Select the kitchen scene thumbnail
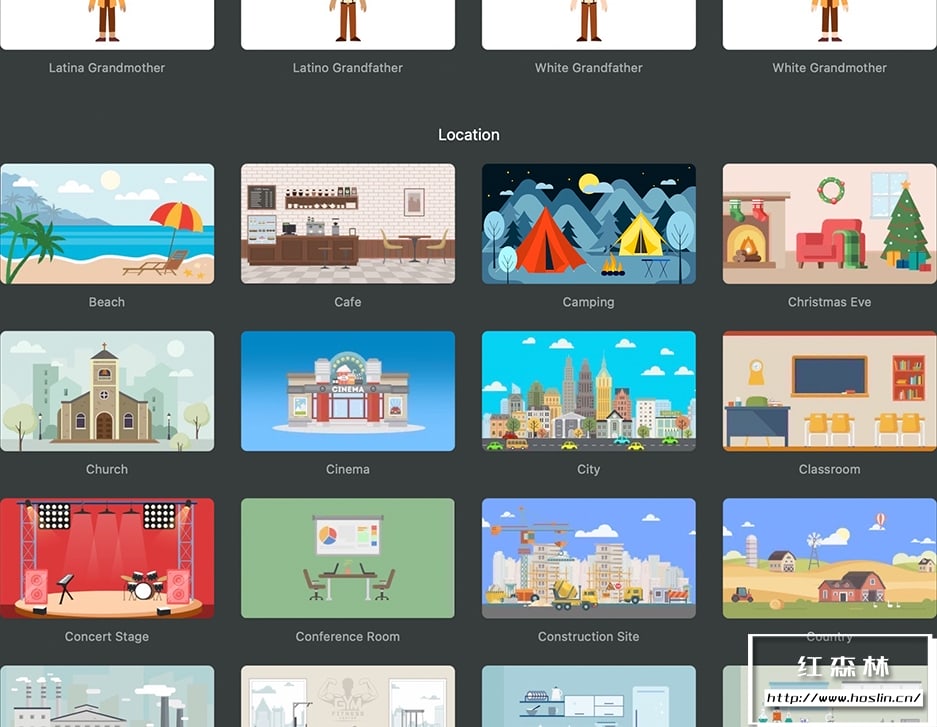Viewport: 937px width, 727px height. tap(589, 697)
